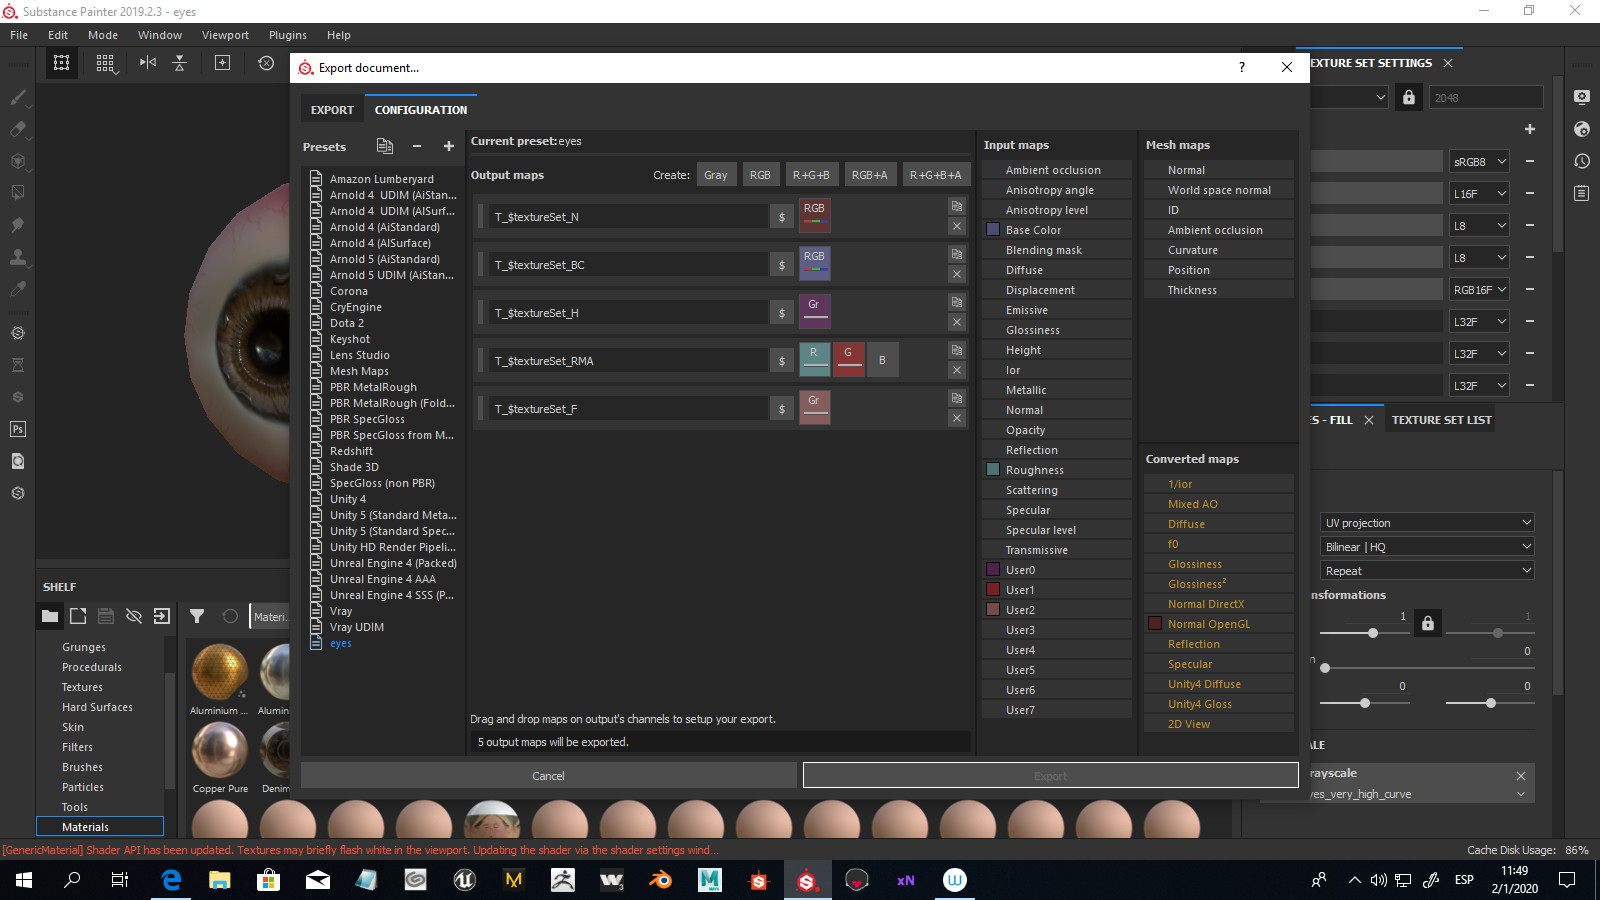Click the duplicate preset icon next to Presets
The width and height of the screenshot is (1600, 900).
pyautogui.click(x=385, y=146)
